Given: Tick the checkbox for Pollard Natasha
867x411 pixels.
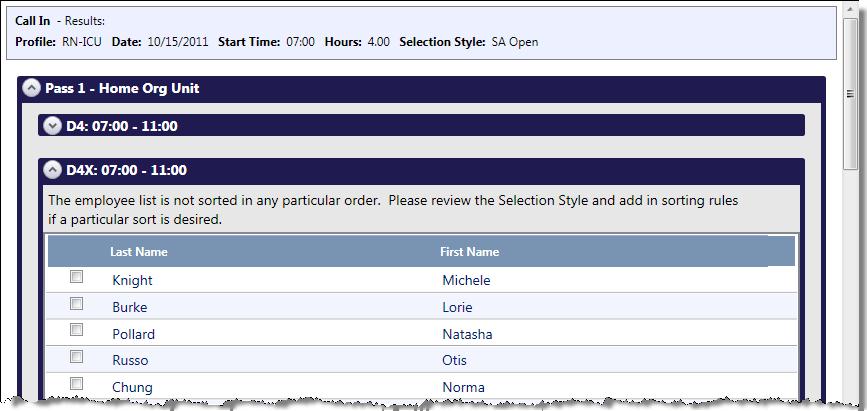Looking at the screenshot, I should pyautogui.click(x=76, y=330).
